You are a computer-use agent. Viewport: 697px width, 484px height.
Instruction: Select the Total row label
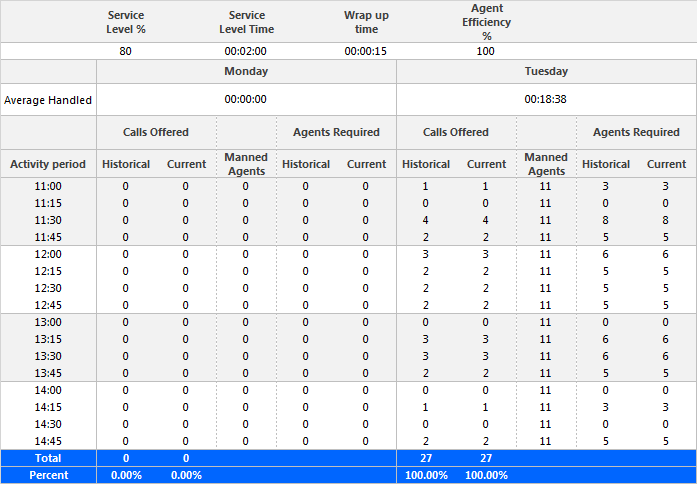(48, 458)
